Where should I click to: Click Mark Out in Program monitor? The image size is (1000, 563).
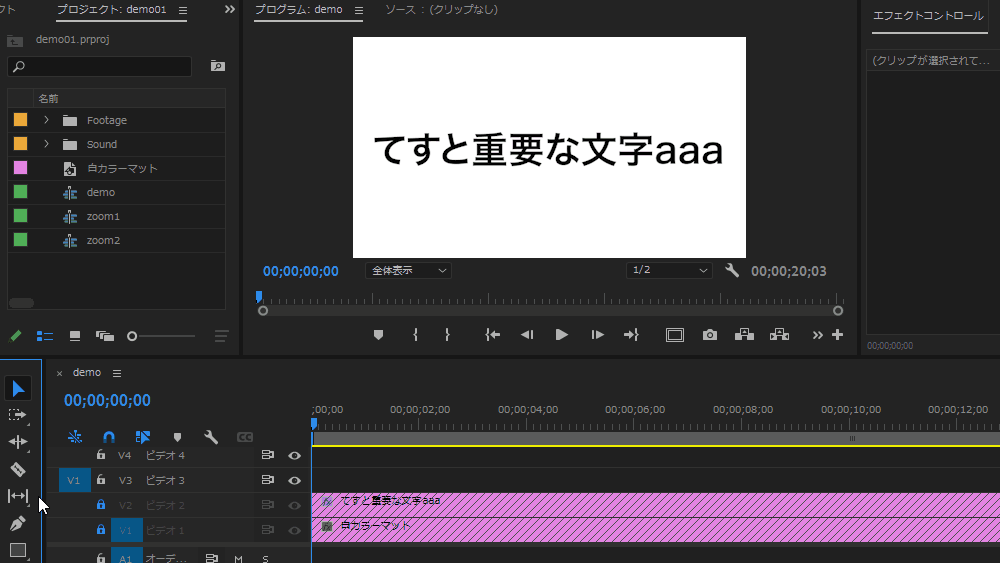(x=447, y=335)
